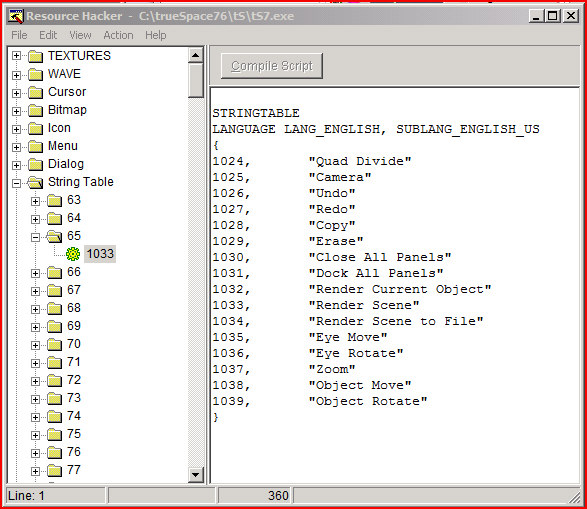The width and height of the screenshot is (587, 509).
Task: Click the 360 value in status bar
Action: click(278, 496)
